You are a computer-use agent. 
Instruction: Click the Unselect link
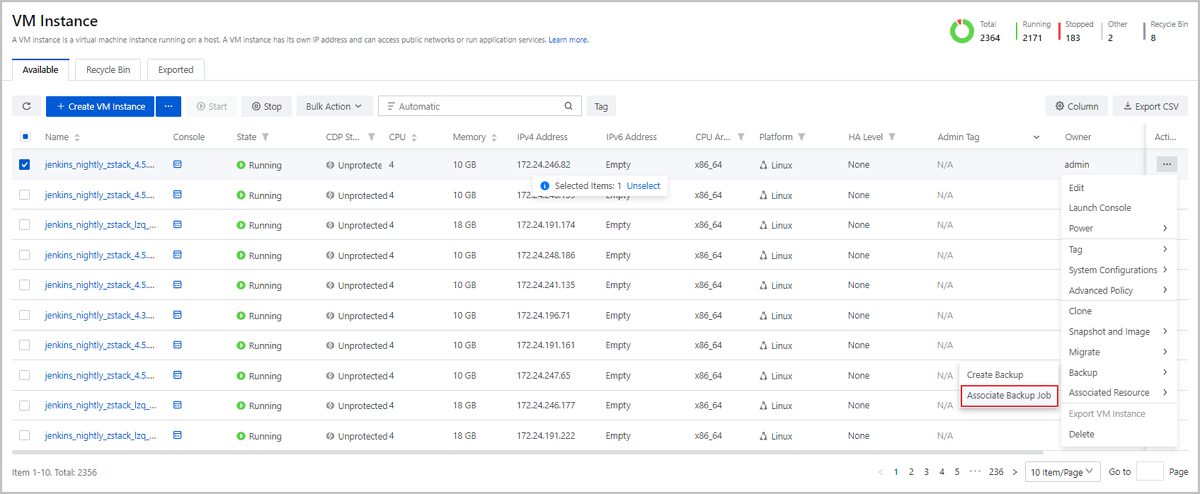click(x=643, y=186)
